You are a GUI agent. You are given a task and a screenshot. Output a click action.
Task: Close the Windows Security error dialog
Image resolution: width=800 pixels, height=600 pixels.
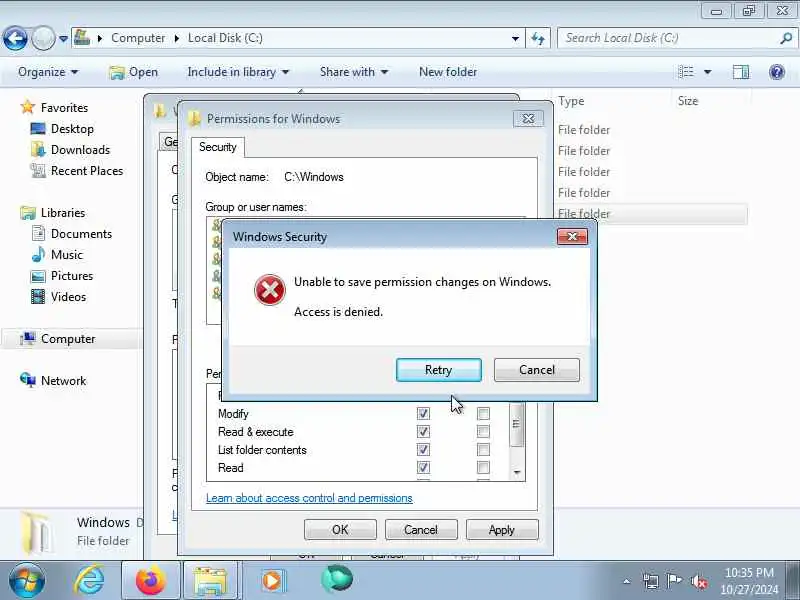point(572,236)
